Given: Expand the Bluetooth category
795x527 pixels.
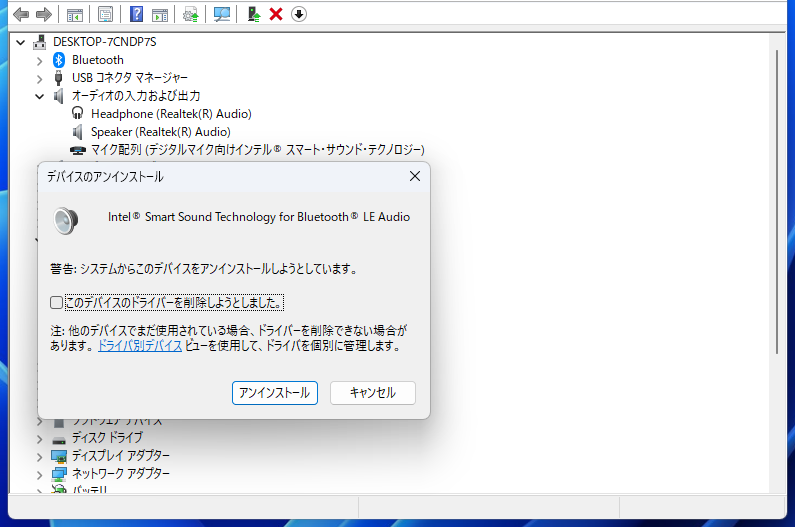Looking at the screenshot, I should 40,61.
